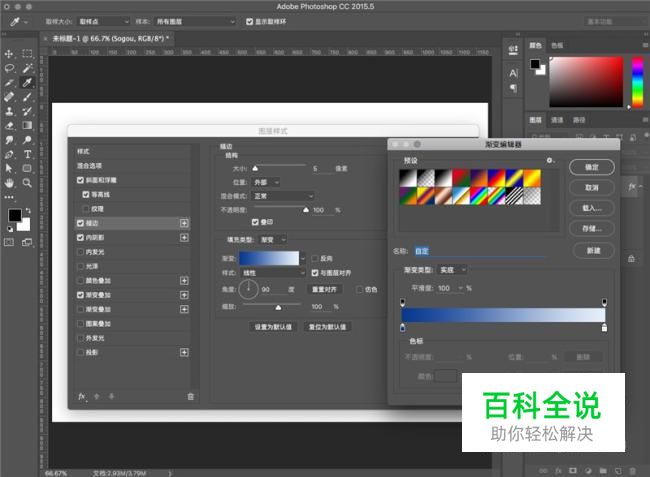Enable Texture checkbox under Bevel and Emboss
650x477 pixels.
pyautogui.click(x=86, y=208)
